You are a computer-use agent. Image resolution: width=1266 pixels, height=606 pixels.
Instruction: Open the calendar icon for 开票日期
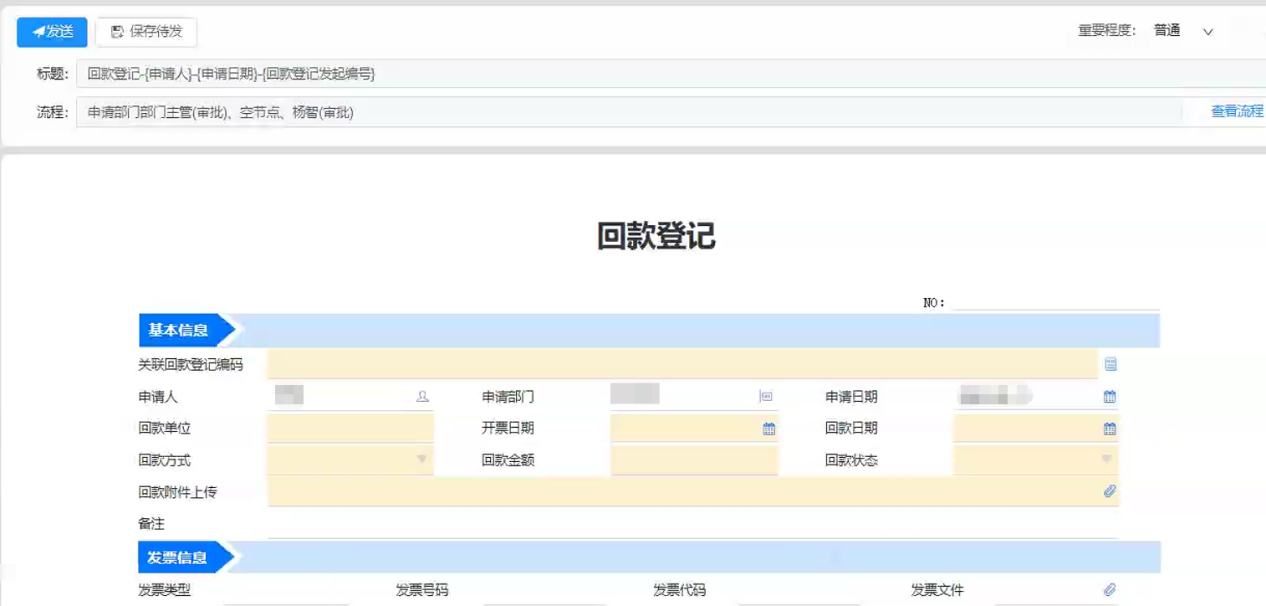[769, 429]
